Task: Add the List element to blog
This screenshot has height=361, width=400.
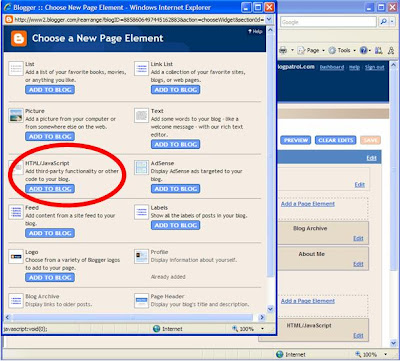Action: tap(50, 90)
